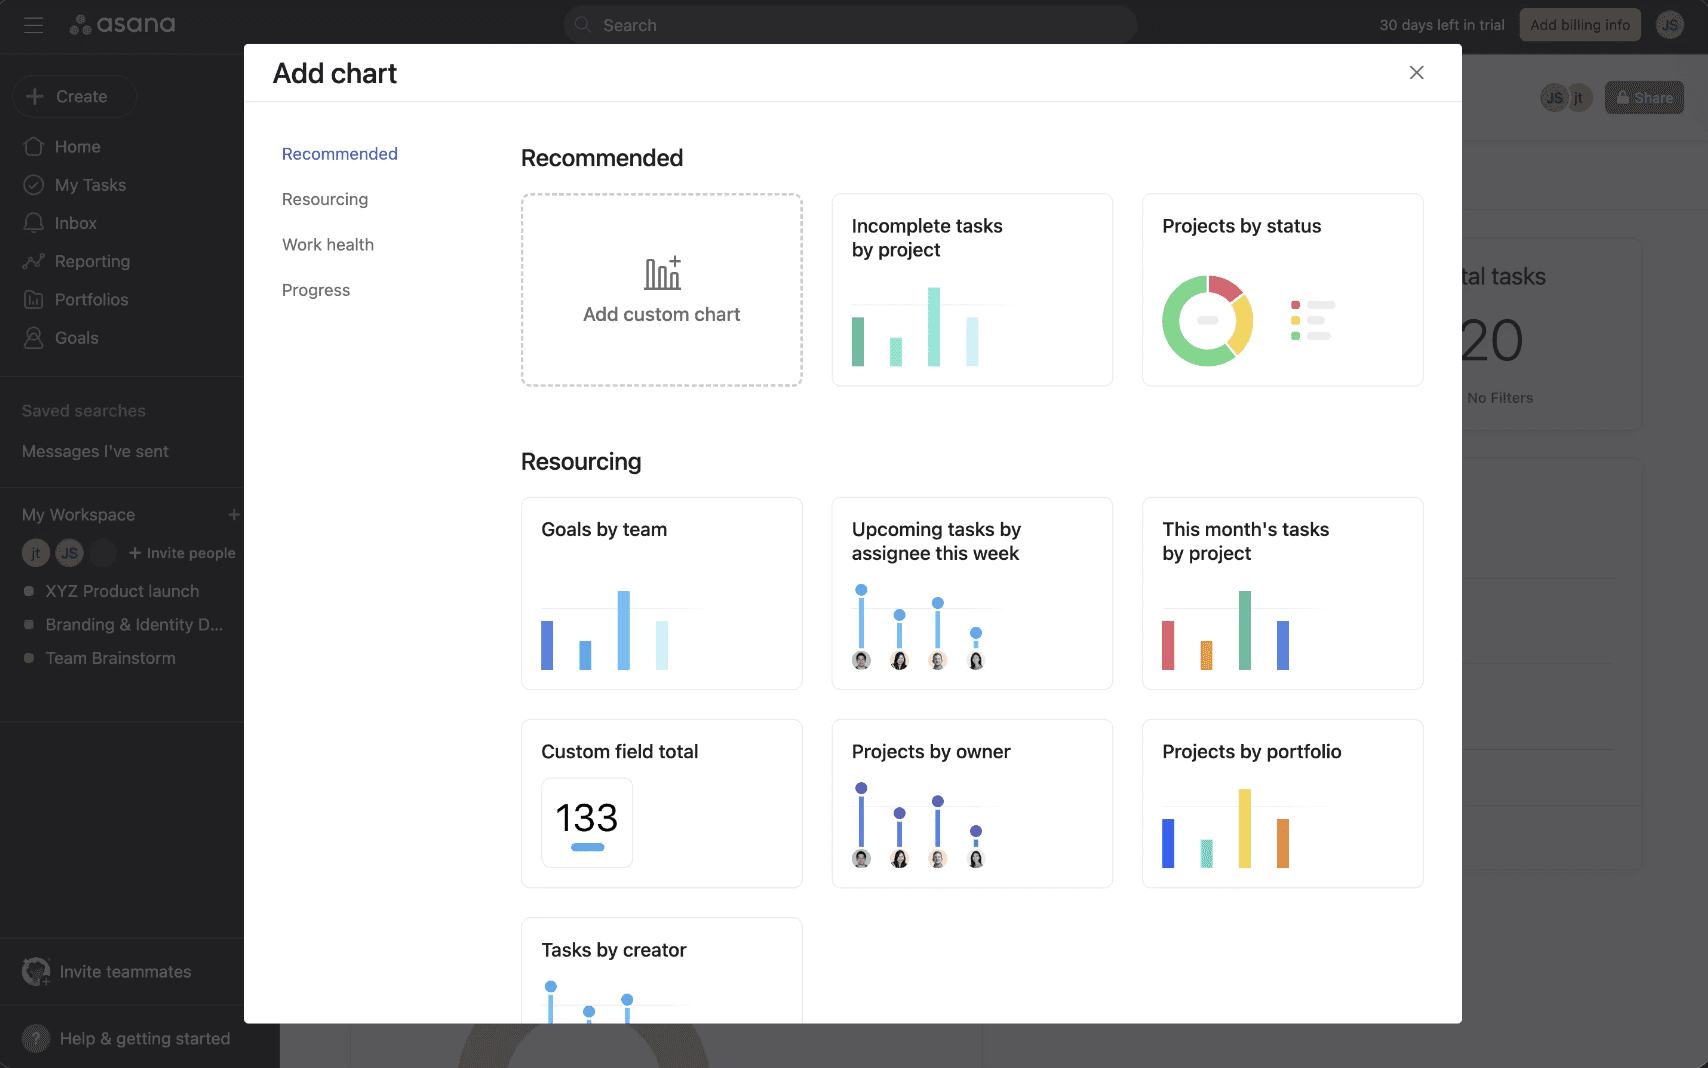Choose Upcoming tasks by assignee chart
This screenshot has height=1068, width=1708.
tap(972, 593)
